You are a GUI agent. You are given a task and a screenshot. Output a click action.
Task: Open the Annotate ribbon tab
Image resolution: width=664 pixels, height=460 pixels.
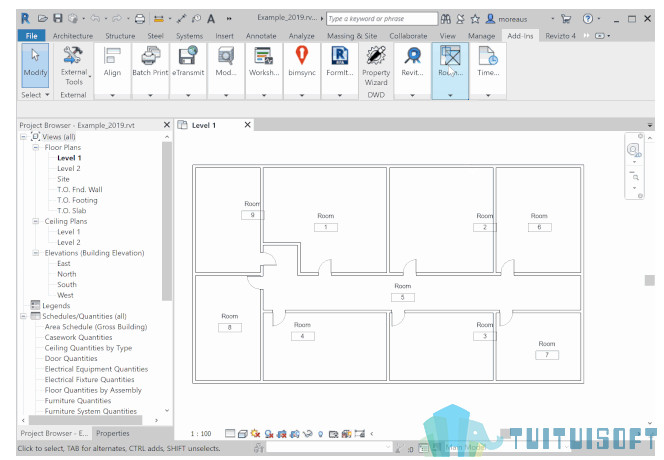(261, 36)
